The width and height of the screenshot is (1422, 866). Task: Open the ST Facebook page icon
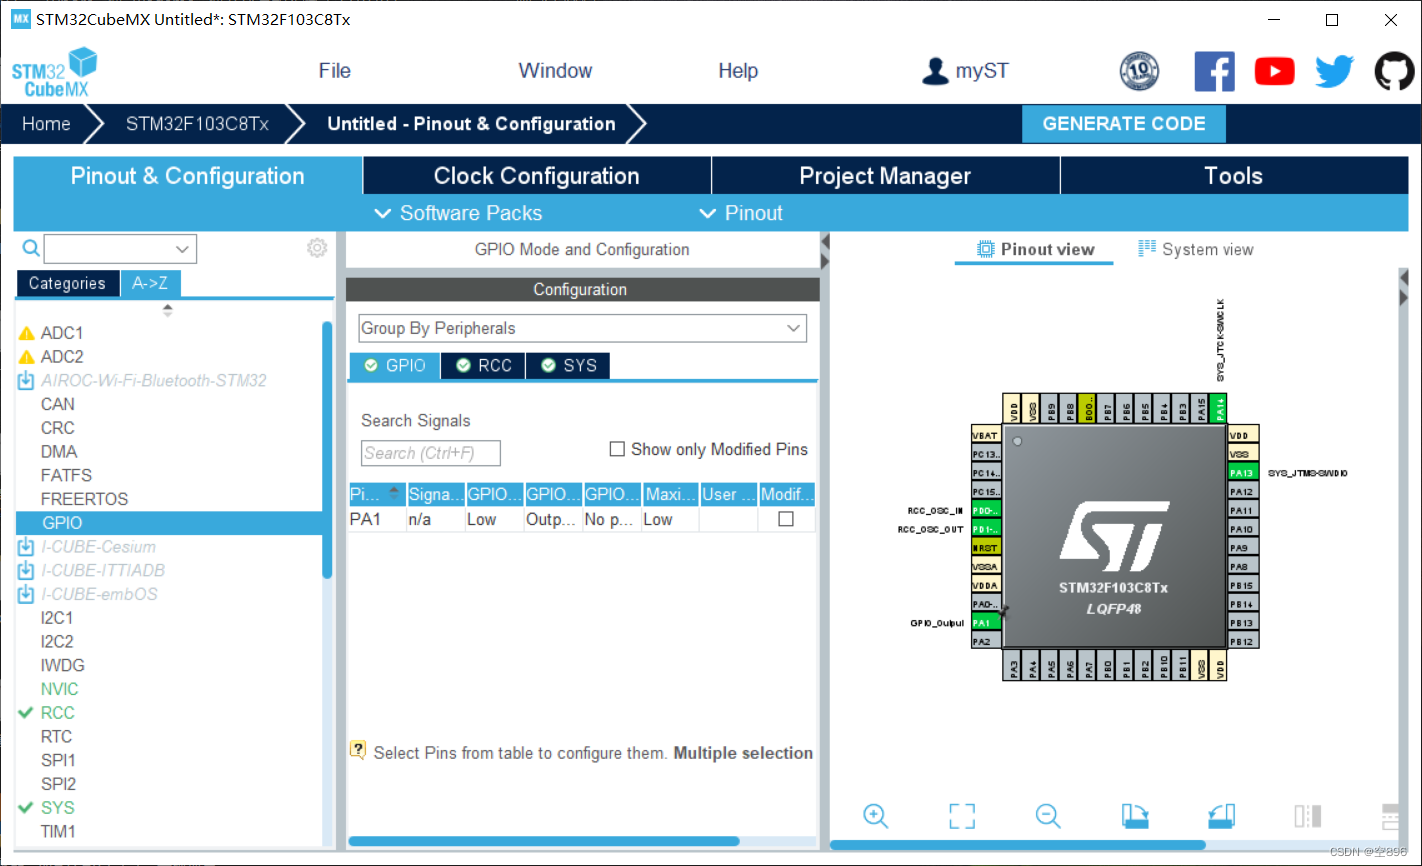1214,71
